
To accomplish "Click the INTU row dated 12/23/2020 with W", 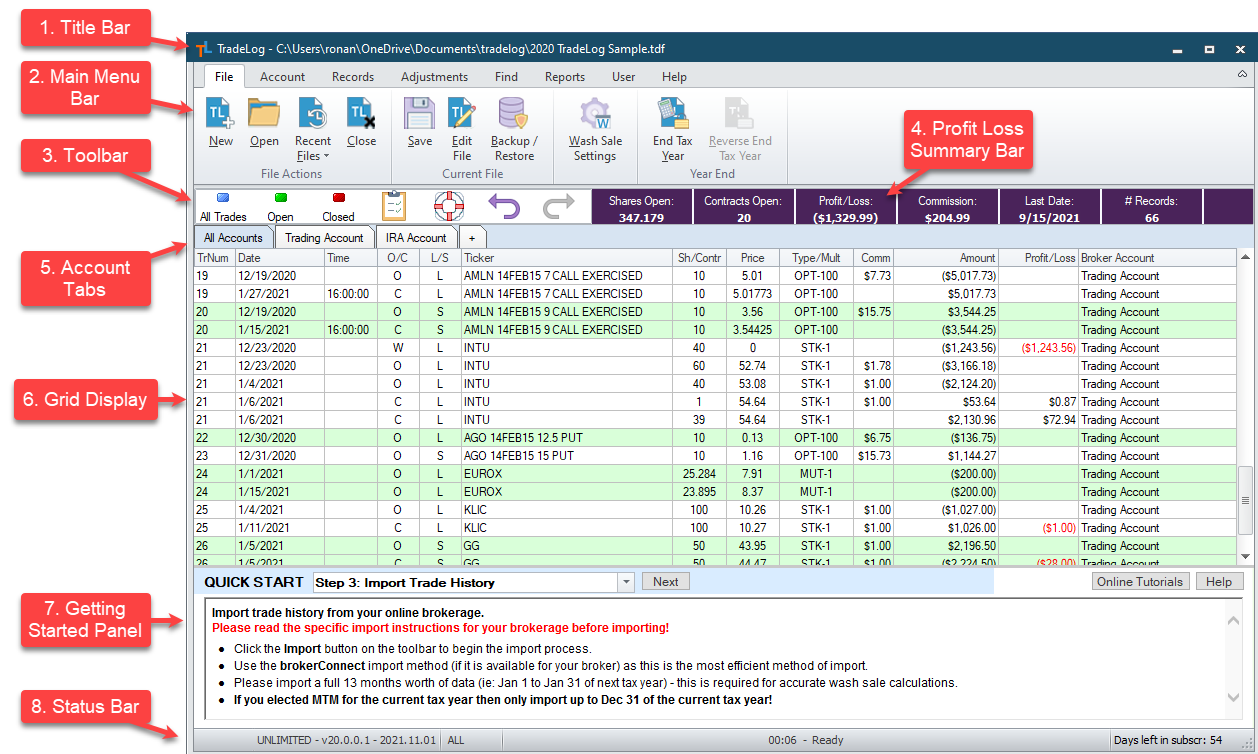I will [716, 348].
